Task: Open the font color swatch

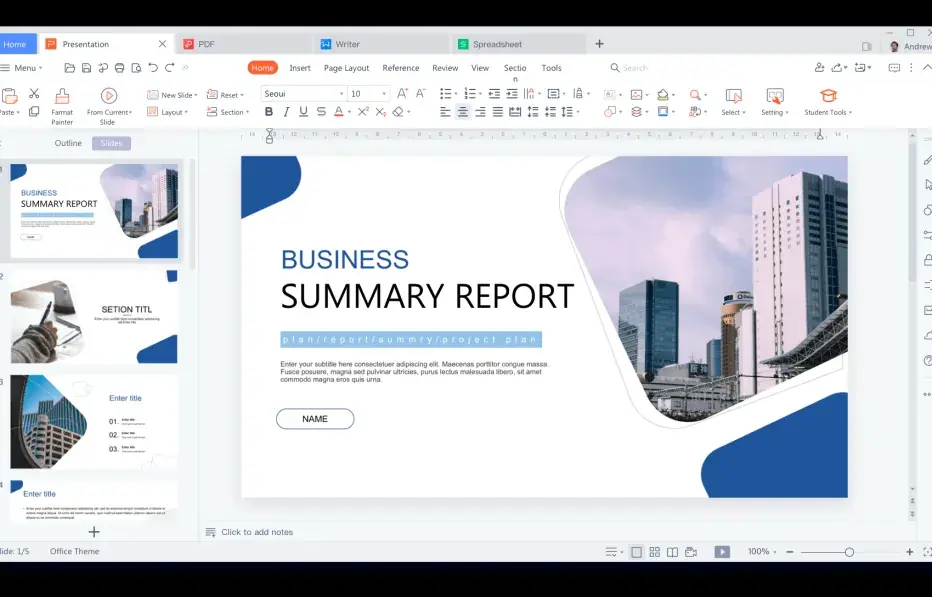Action: click(x=338, y=111)
